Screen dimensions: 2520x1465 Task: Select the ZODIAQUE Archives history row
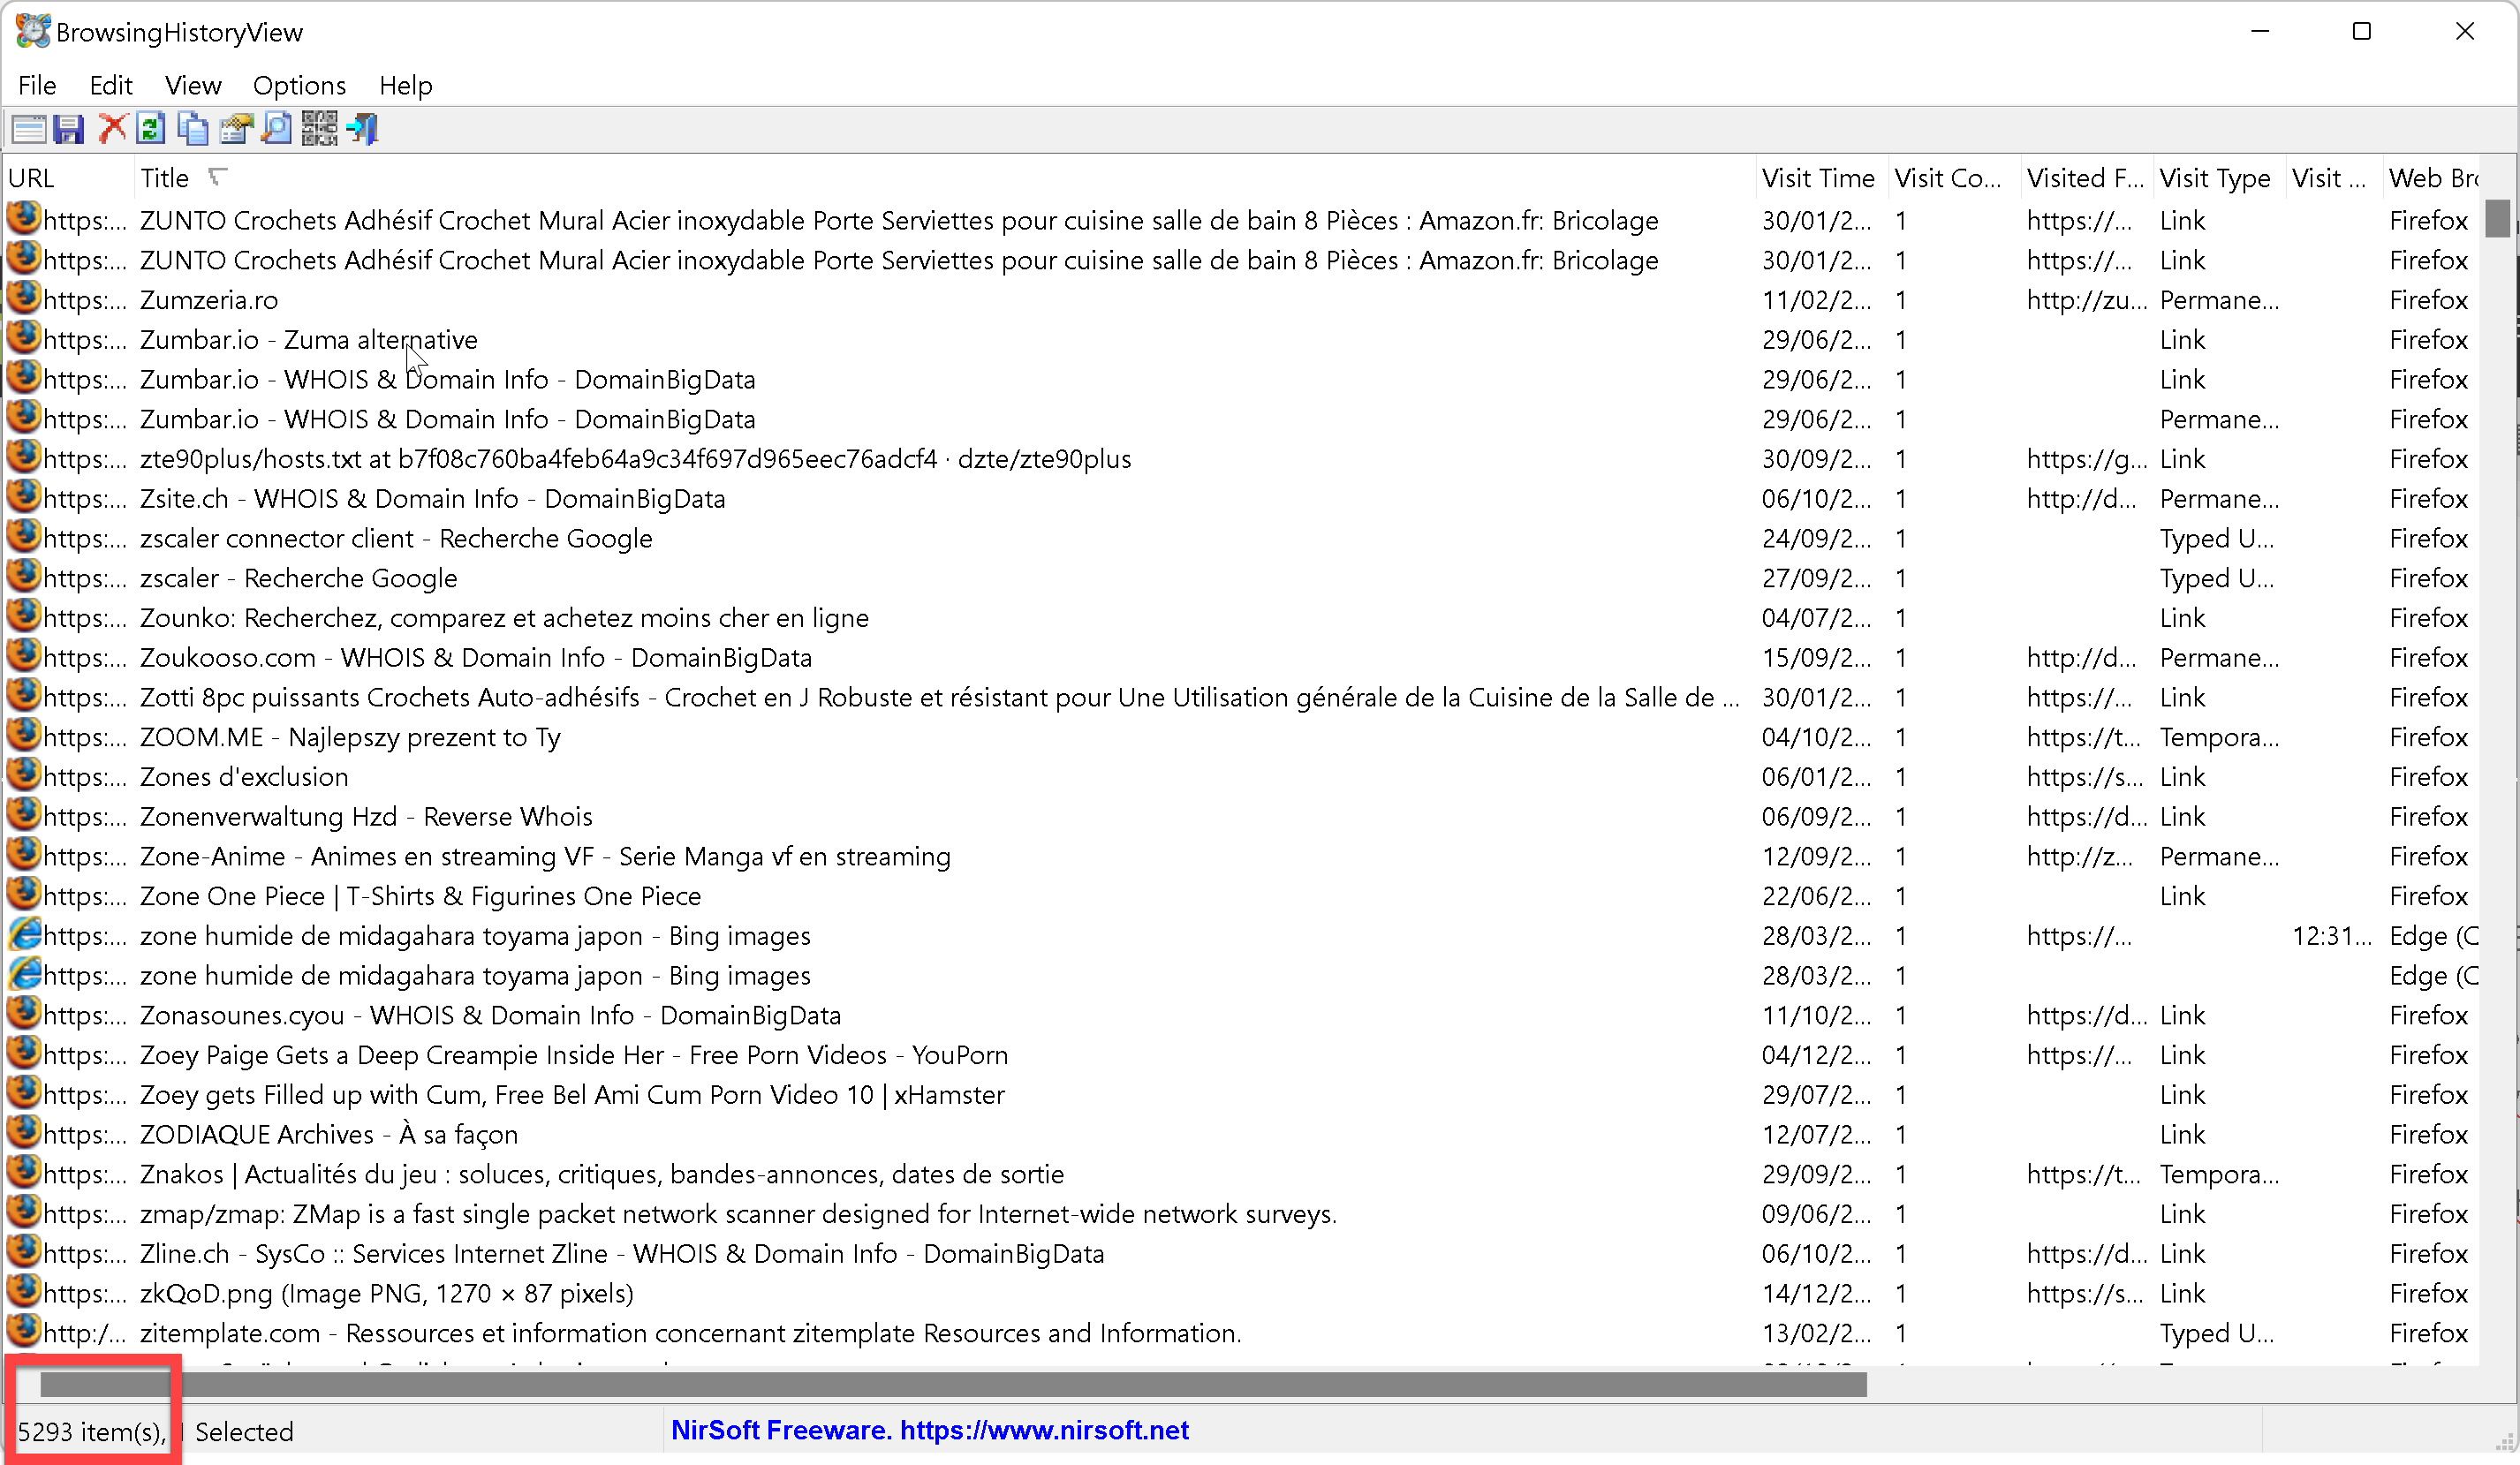(x=328, y=1134)
